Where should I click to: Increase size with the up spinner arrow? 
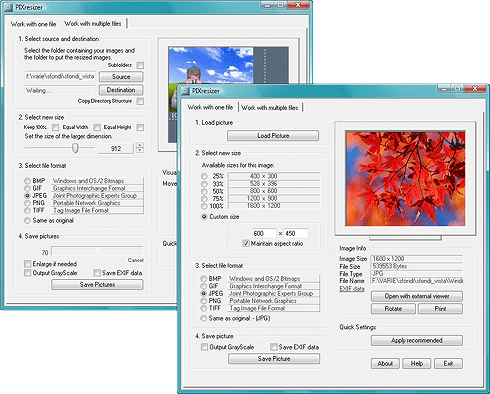pyautogui.click(x=140, y=145)
